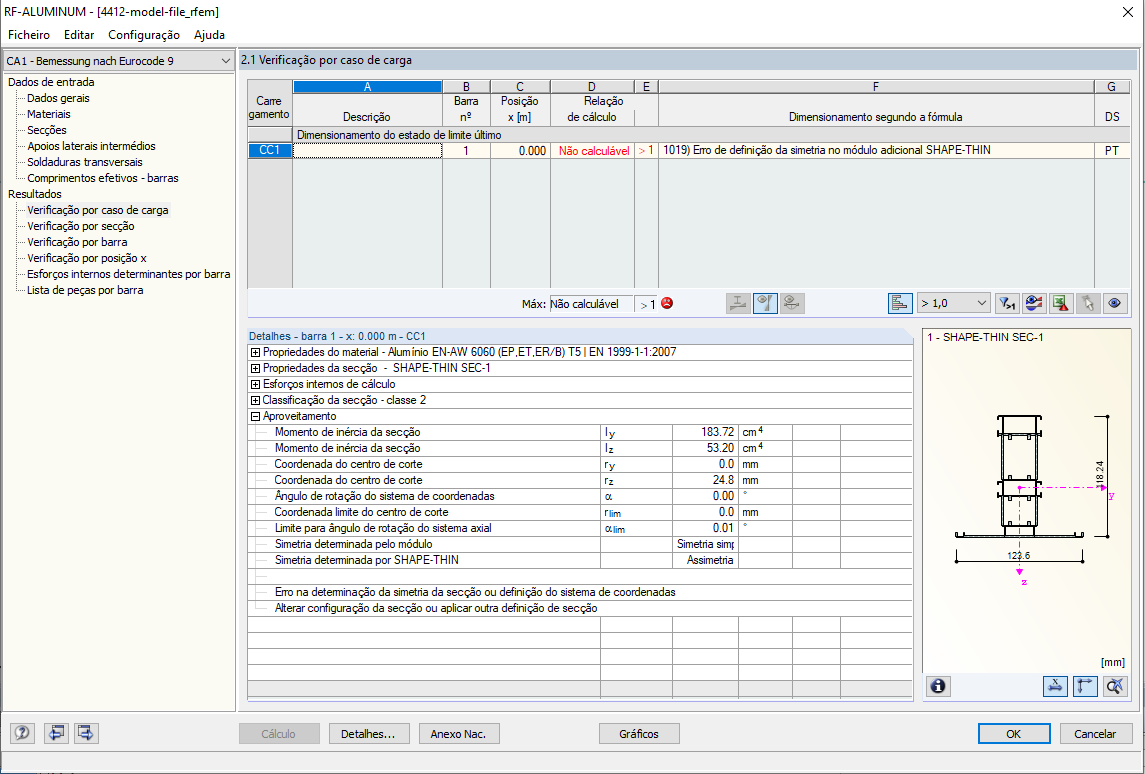Viewport: 1145px width, 774px height.
Task: Click the help question mark icon
Action: (22, 733)
